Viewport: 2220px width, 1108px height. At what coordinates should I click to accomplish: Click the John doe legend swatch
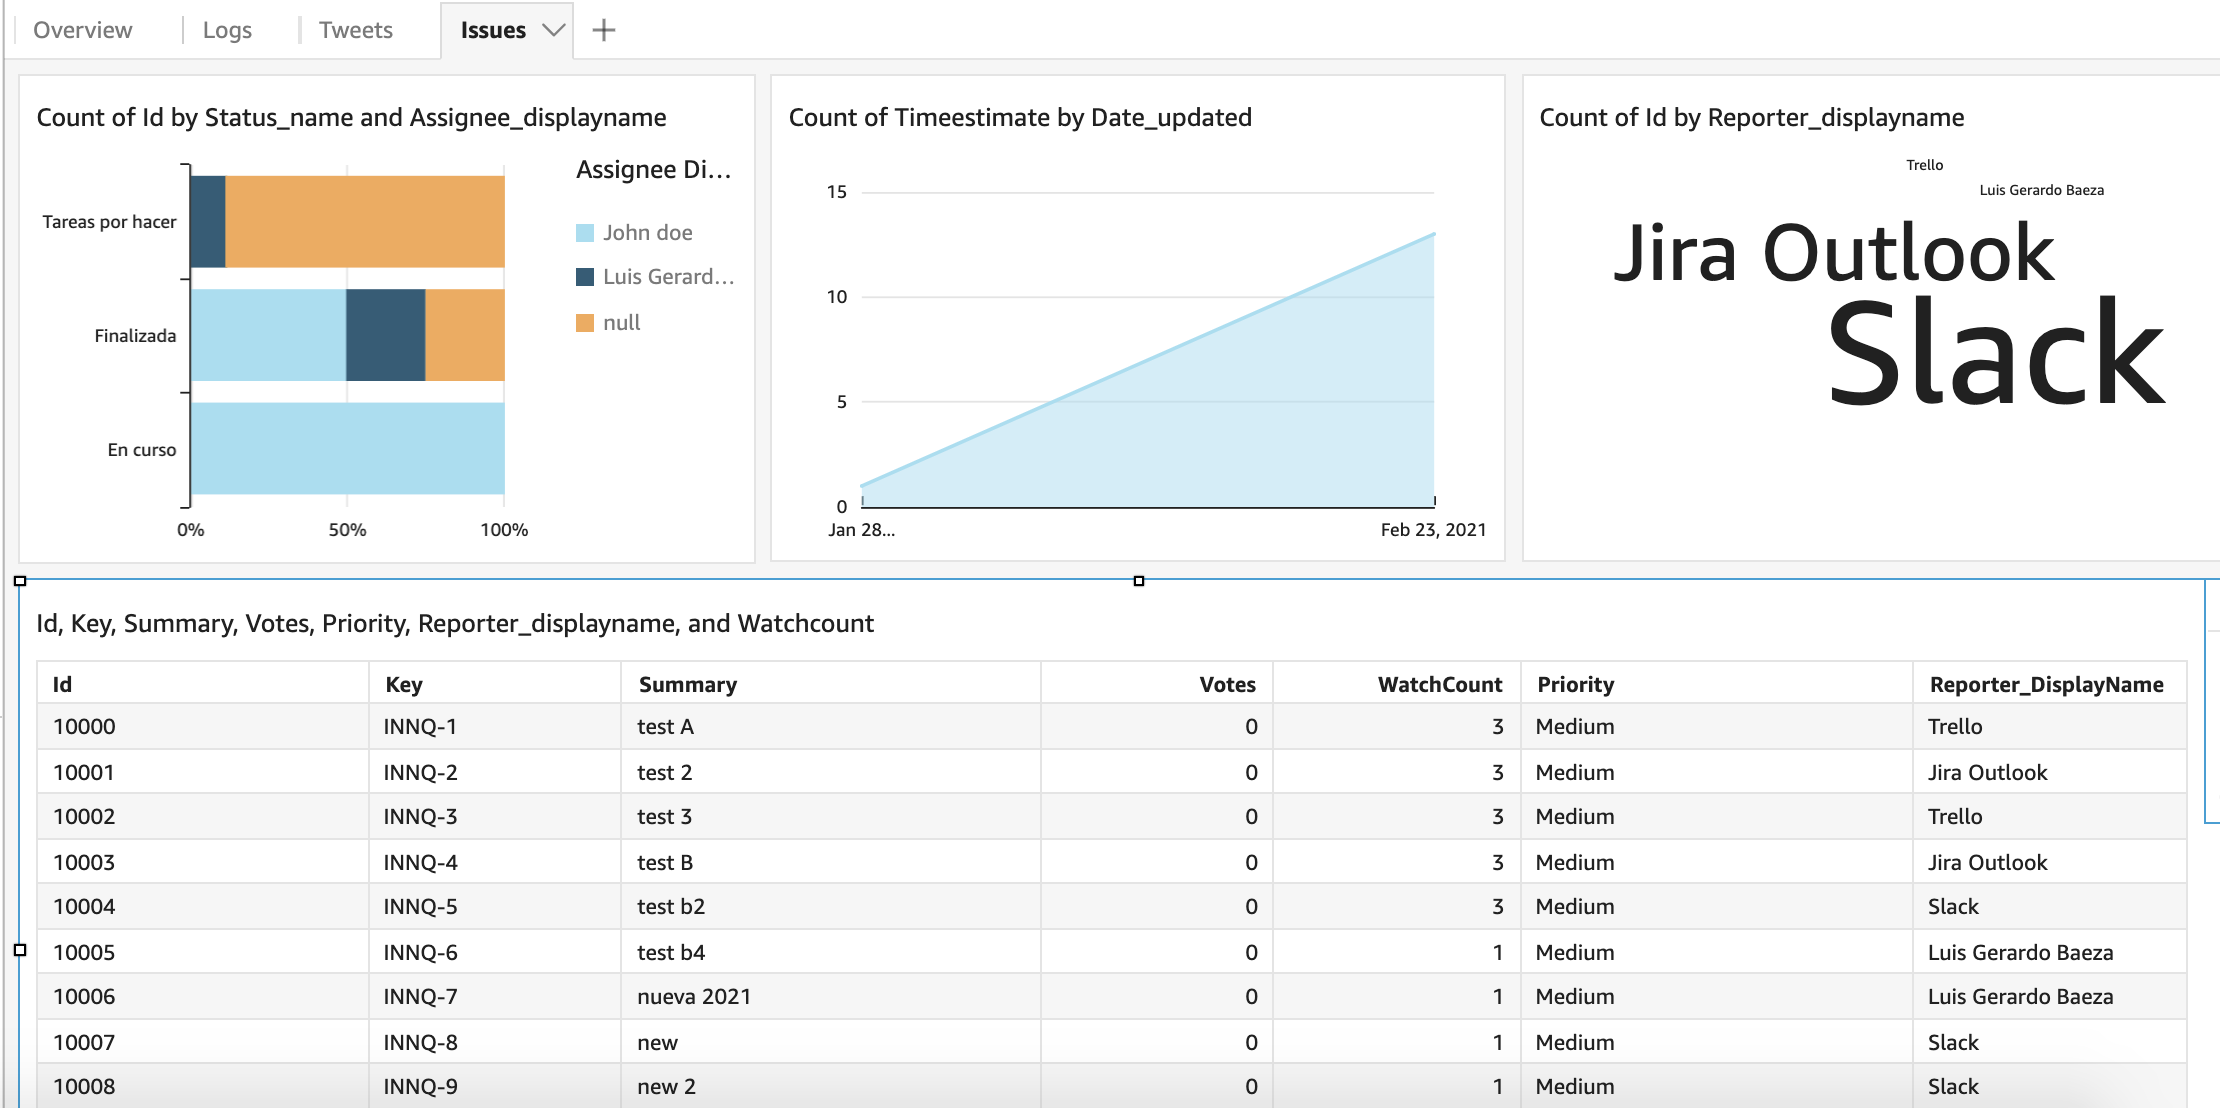coord(585,233)
